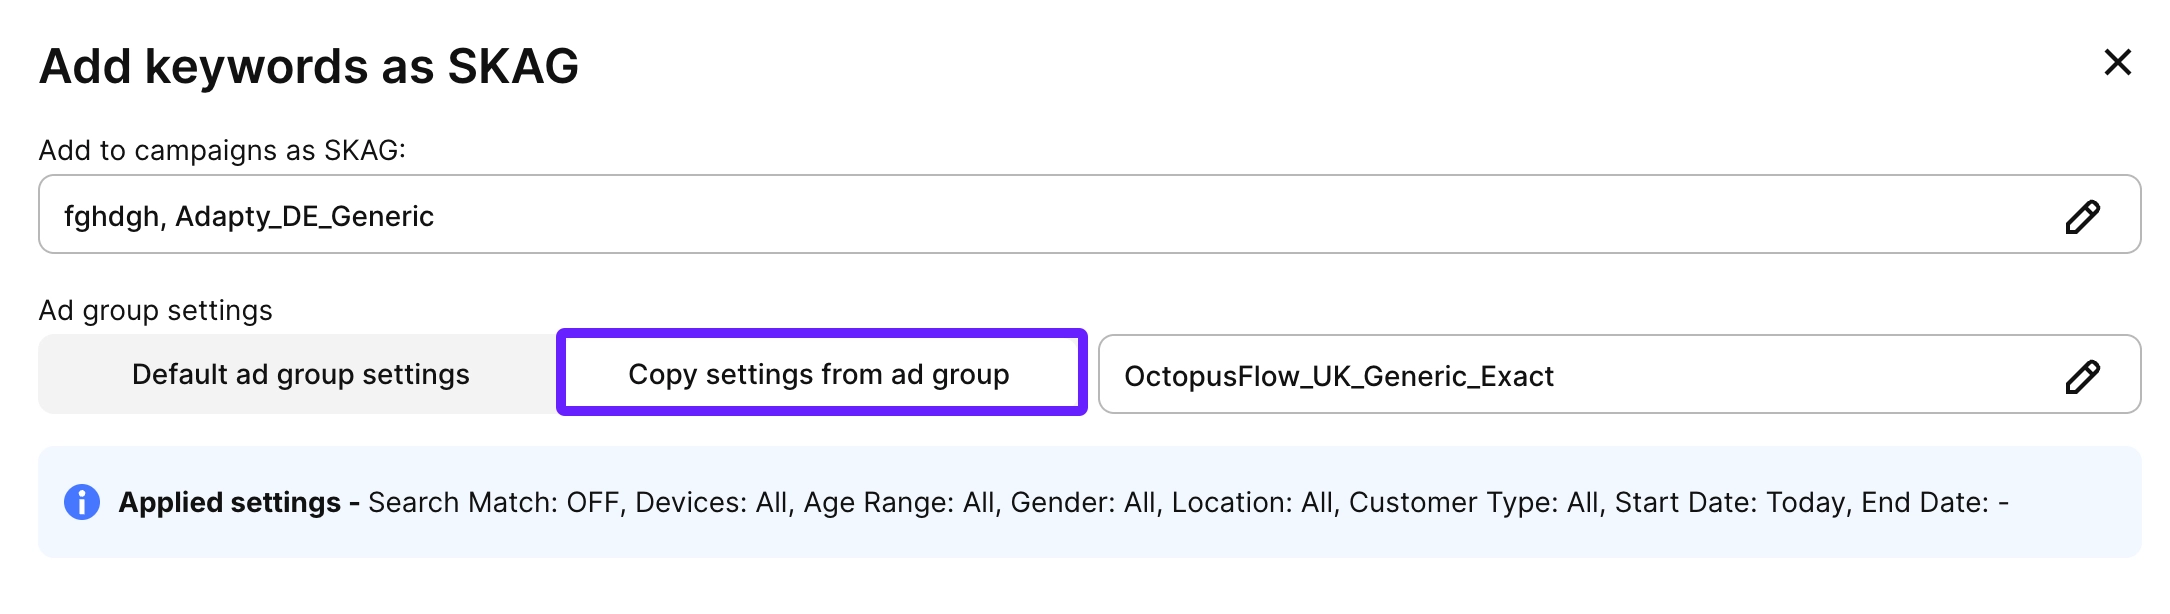Click the Add keywords as SKAG heading
Screen dimensions: 2170x614
[308, 66]
